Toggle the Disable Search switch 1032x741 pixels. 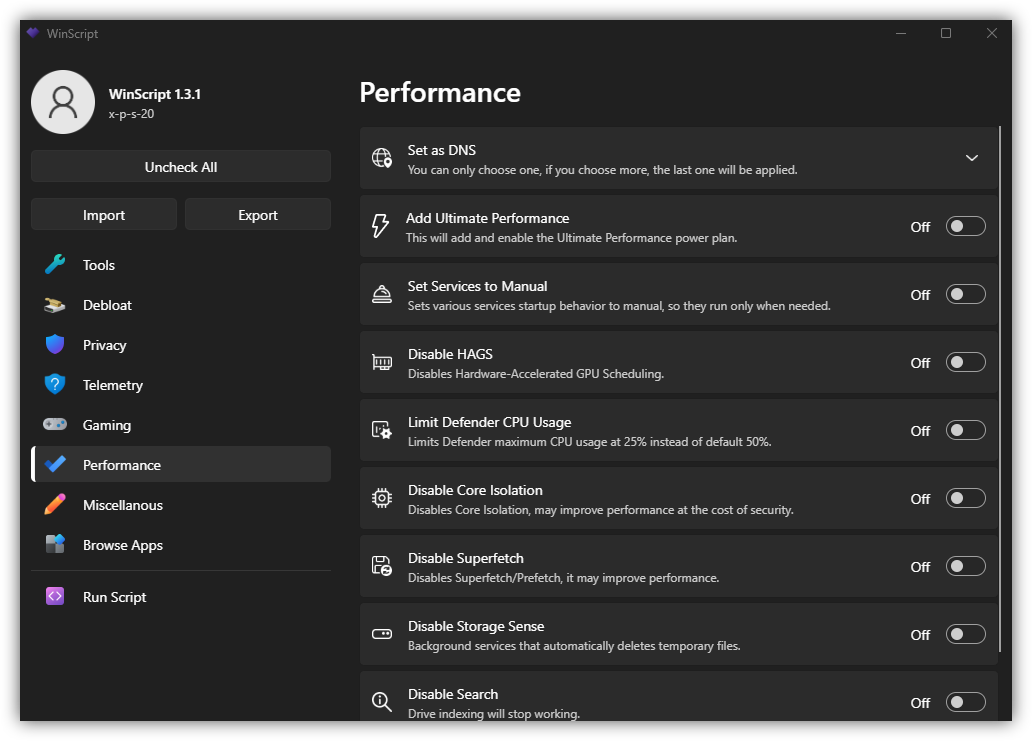click(x=966, y=702)
